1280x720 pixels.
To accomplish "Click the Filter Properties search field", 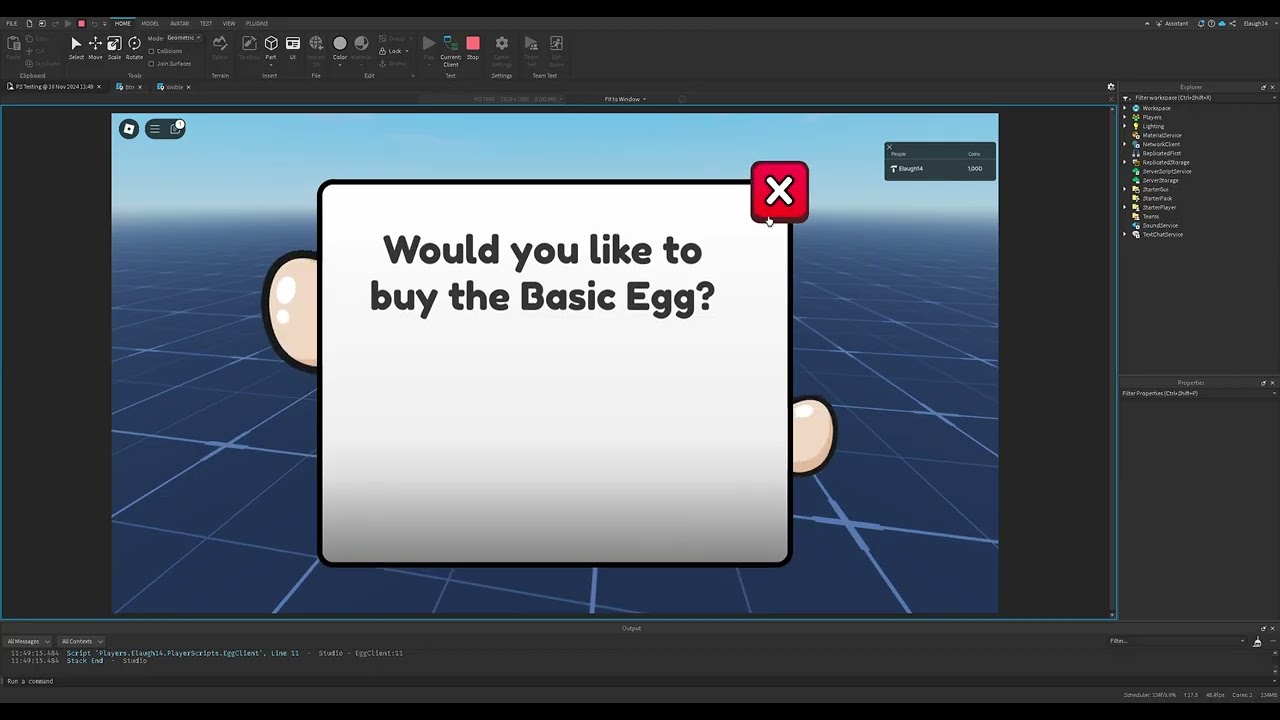I will (1197, 393).
